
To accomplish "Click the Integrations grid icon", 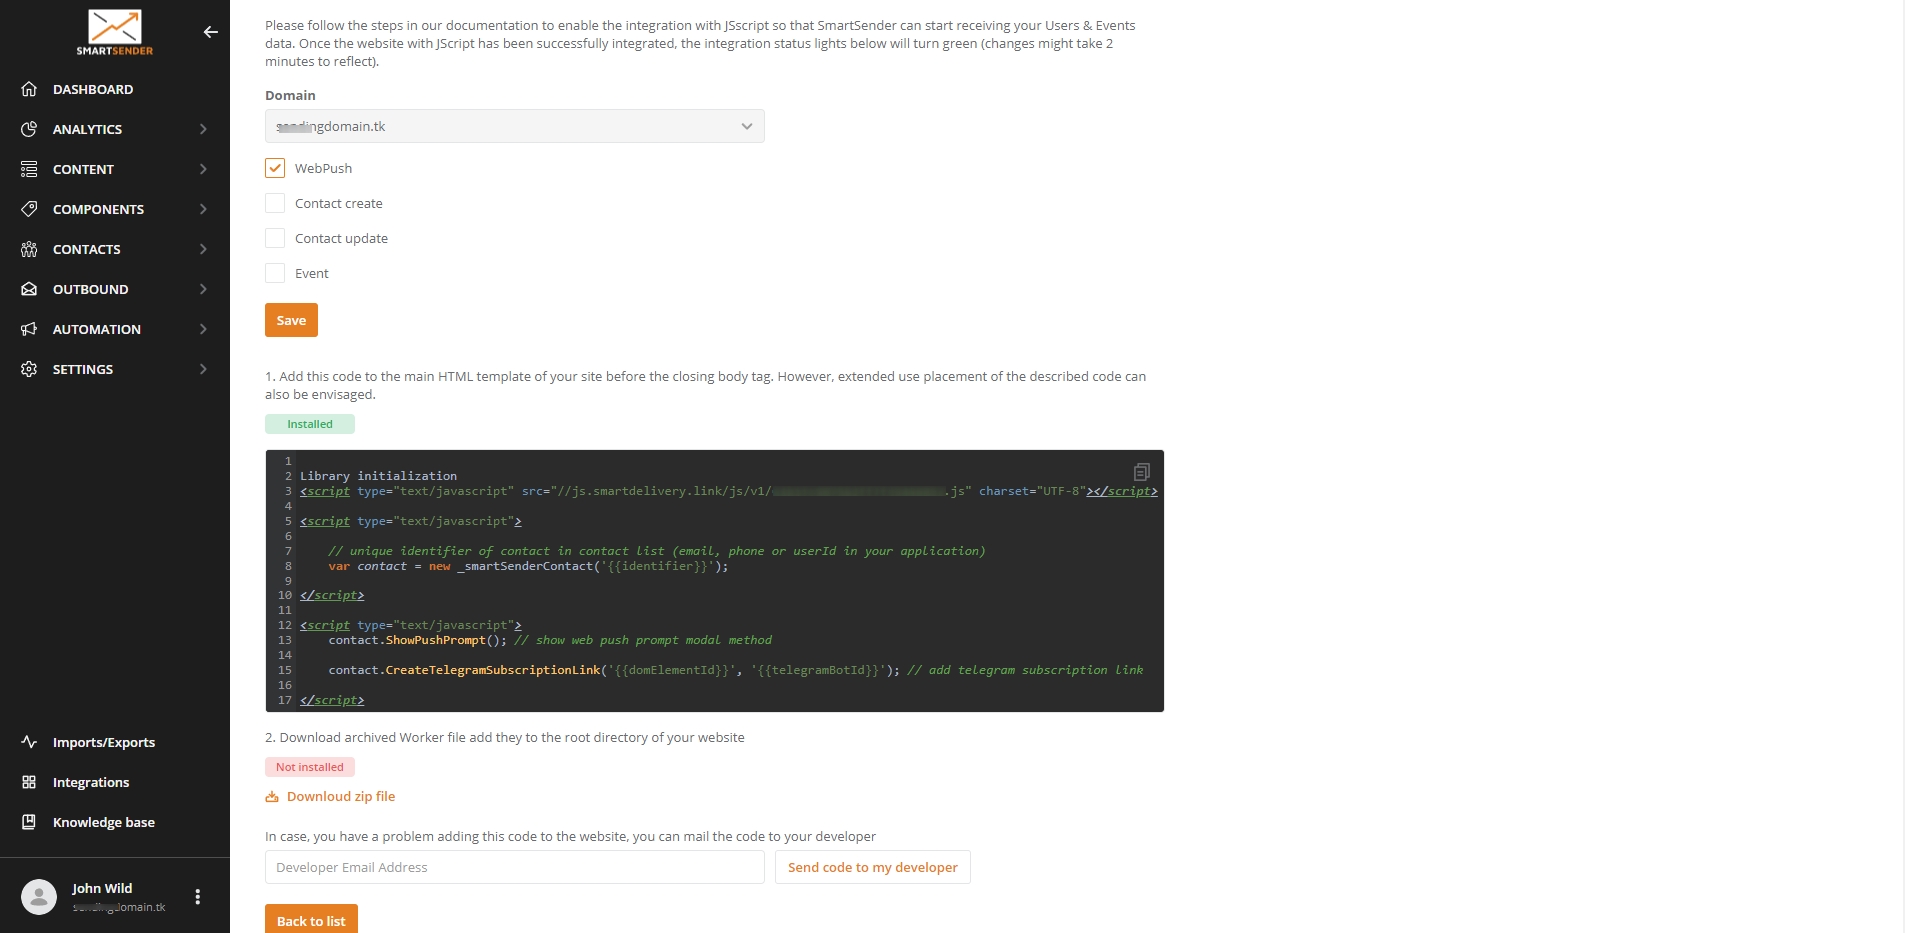I will click(x=29, y=782).
